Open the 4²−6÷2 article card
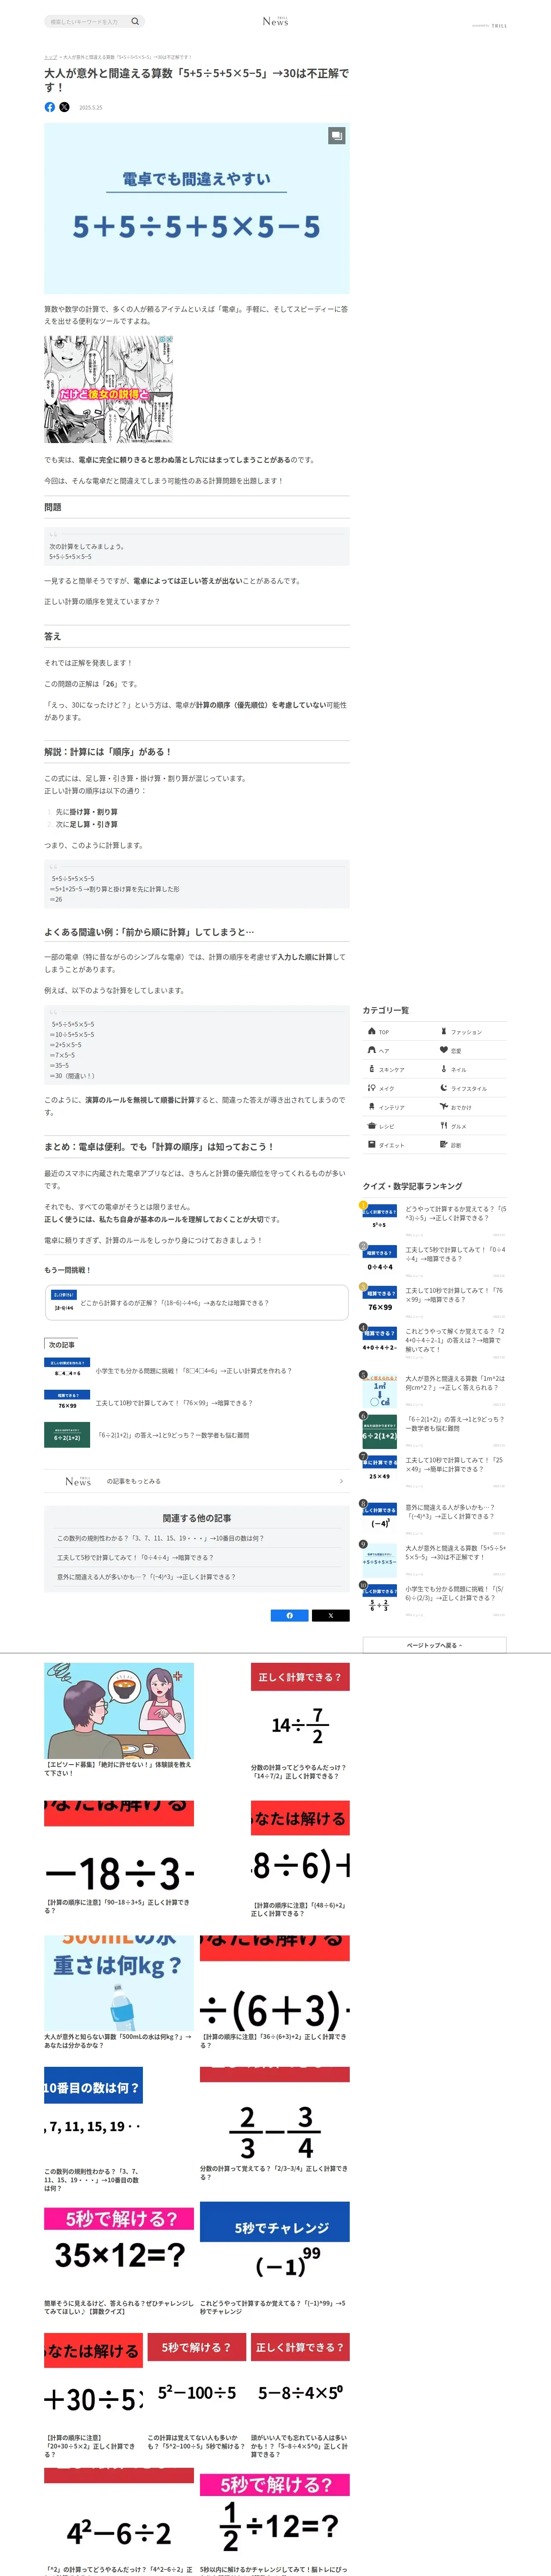 [x=119, y=2522]
